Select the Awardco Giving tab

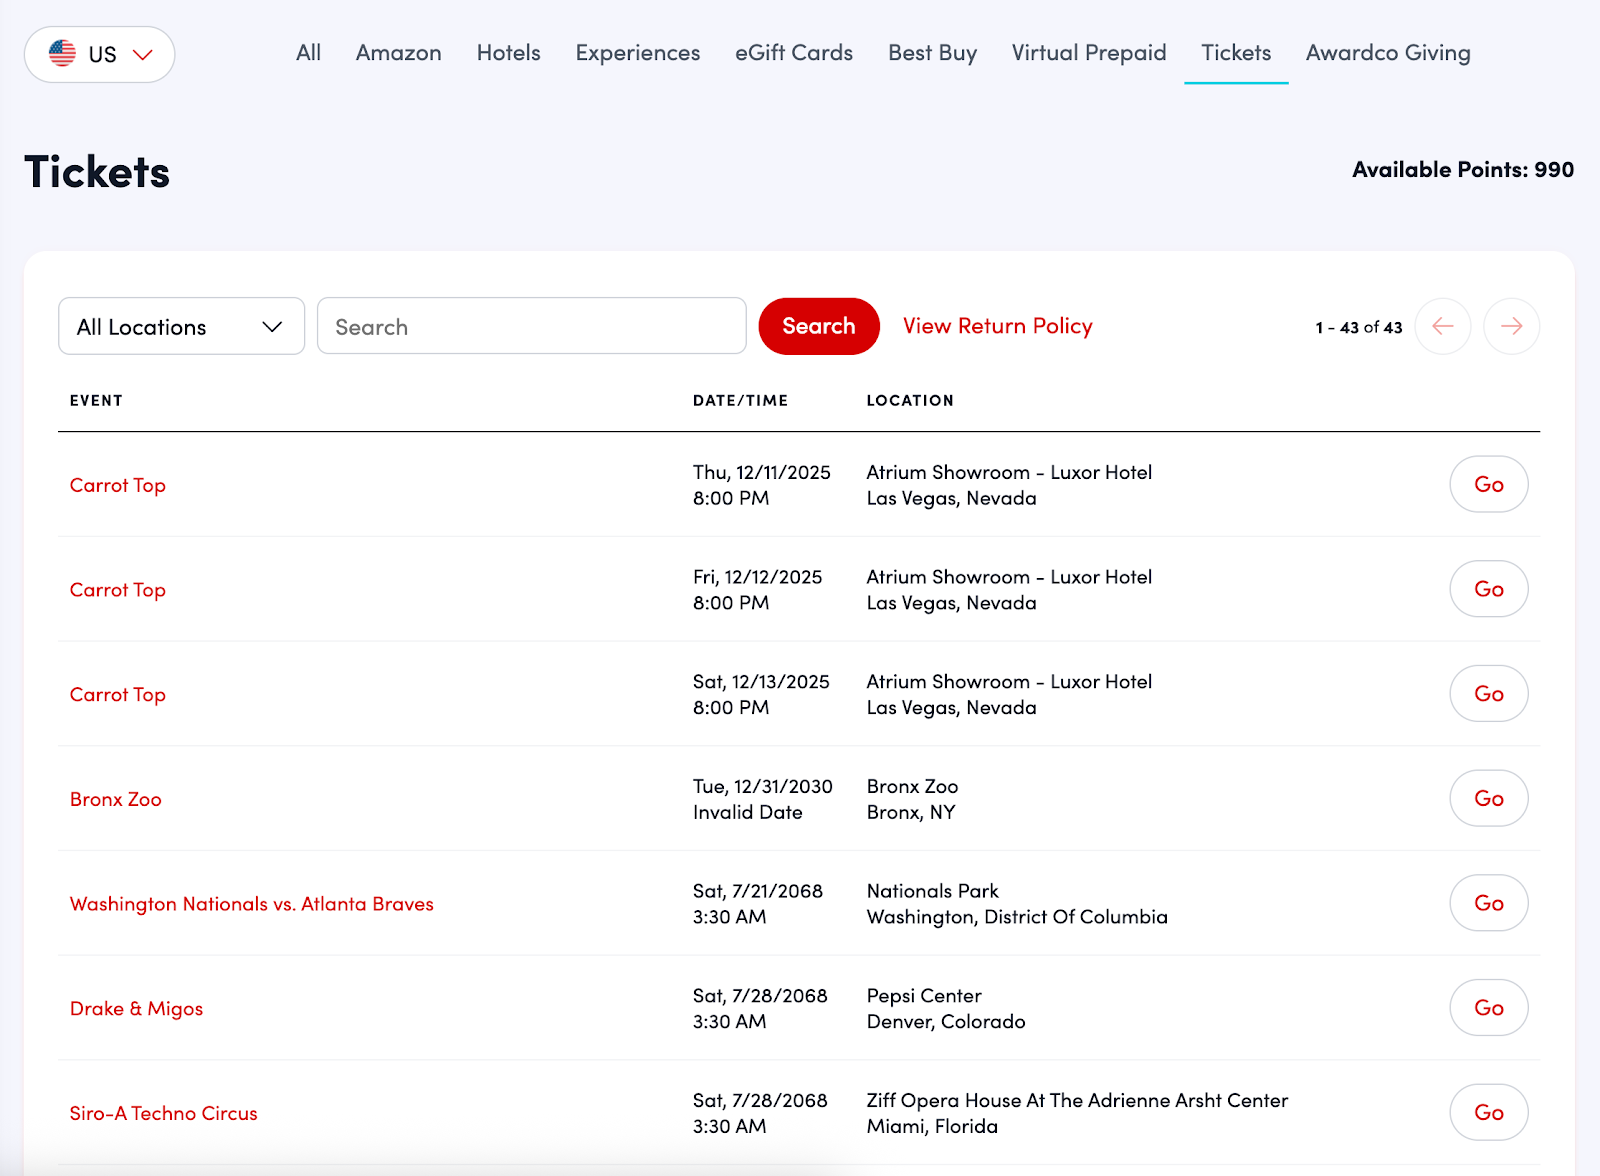1387,53
